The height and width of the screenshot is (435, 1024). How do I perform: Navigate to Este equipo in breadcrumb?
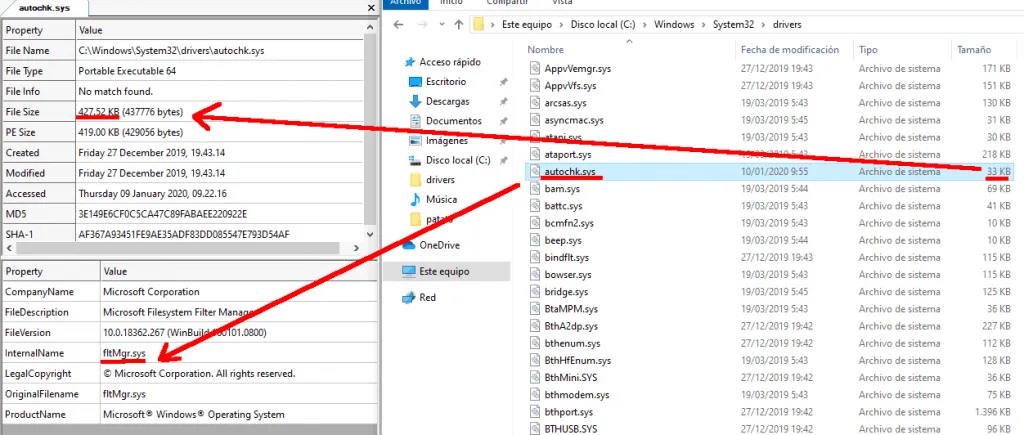click(527, 25)
